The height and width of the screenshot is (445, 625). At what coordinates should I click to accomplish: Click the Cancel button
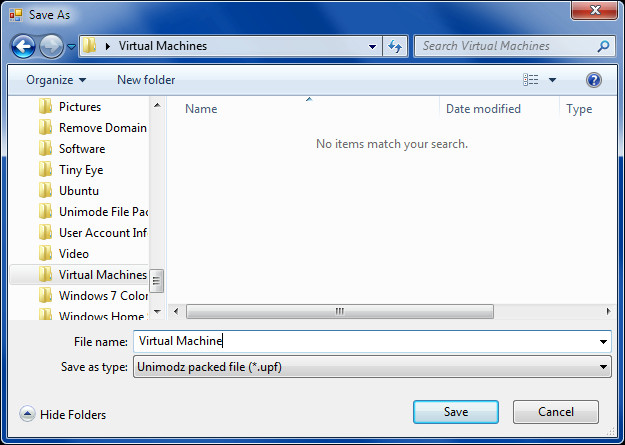[x=556, y=412]
